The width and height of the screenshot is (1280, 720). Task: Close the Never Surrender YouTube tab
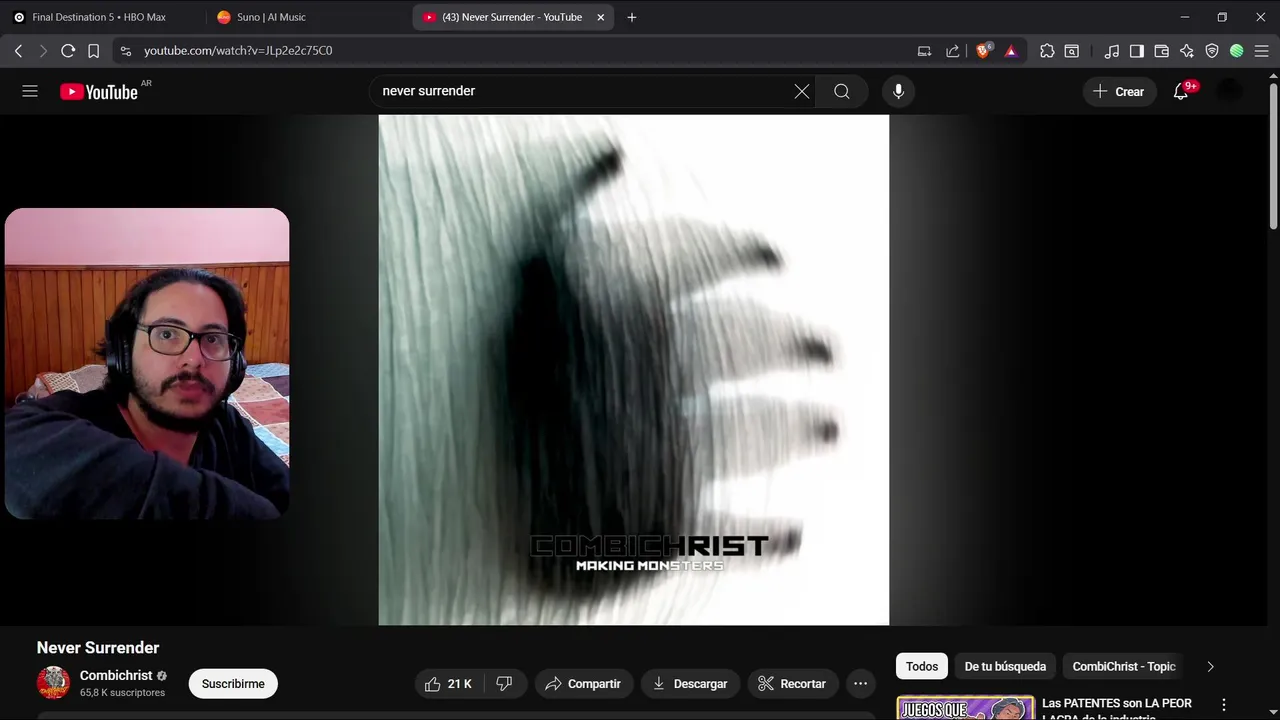[x=601, y=17]
